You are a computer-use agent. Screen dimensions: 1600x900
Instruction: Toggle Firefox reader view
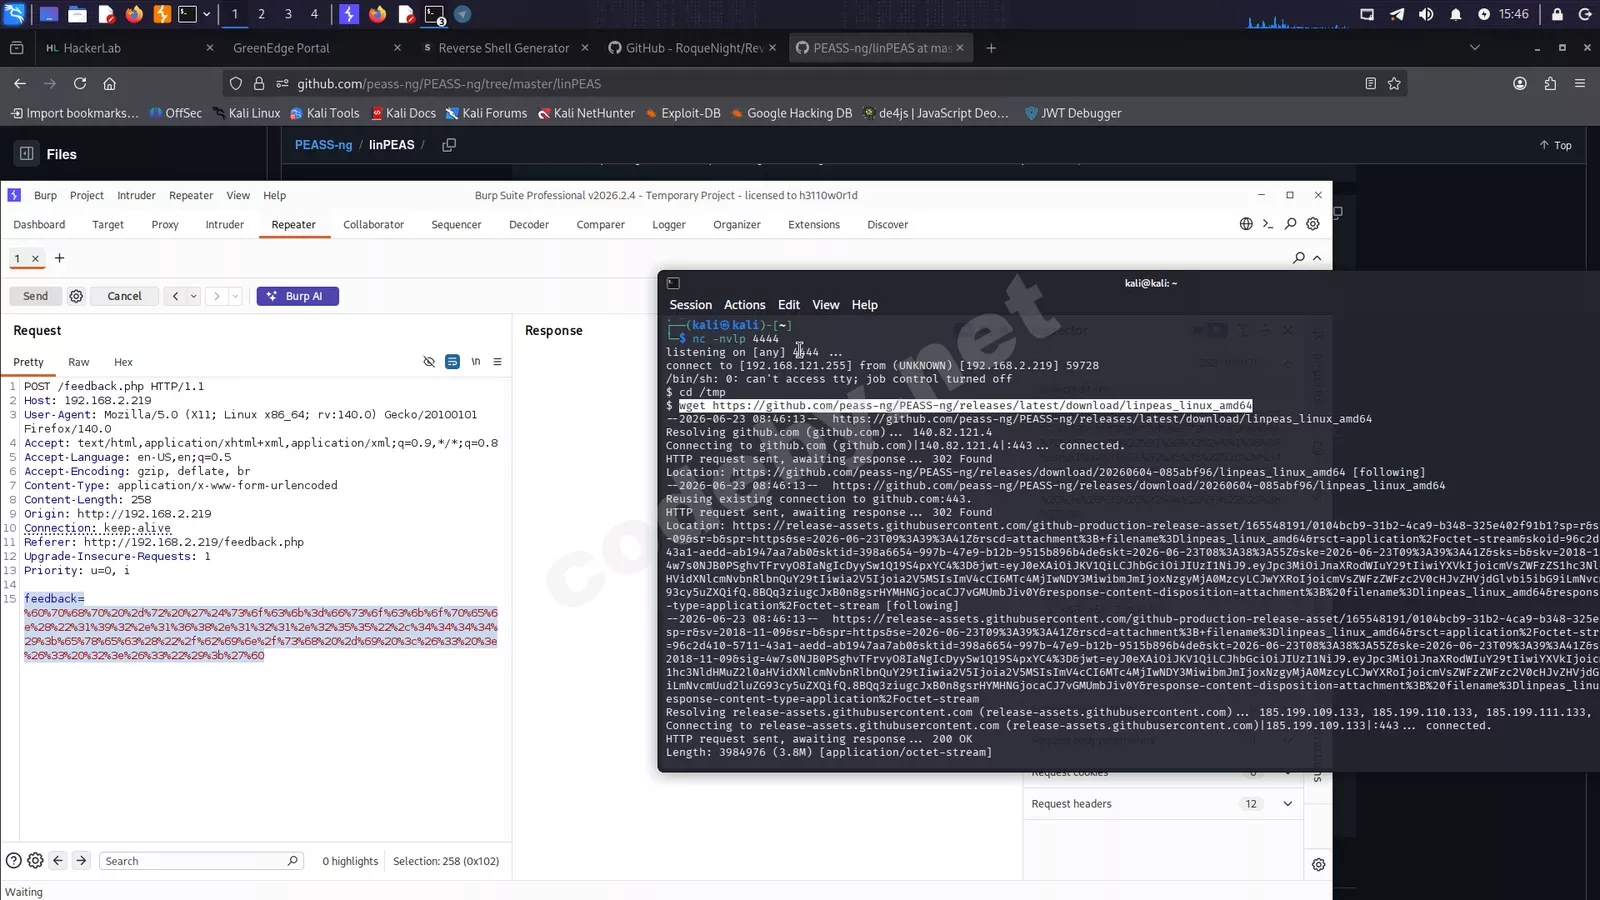point(1370,84)
